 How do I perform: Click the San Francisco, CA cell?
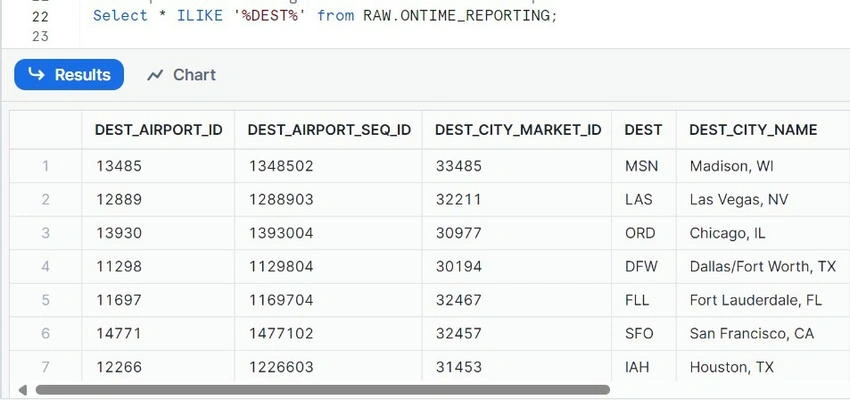763,333
